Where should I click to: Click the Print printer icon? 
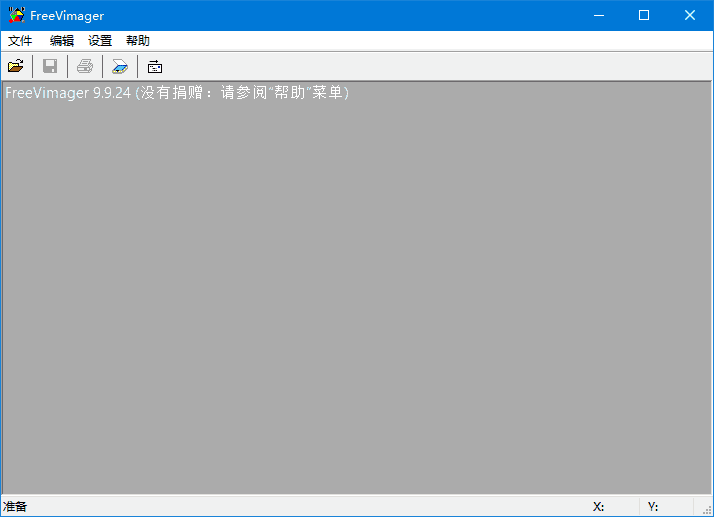tap(85, 67)
